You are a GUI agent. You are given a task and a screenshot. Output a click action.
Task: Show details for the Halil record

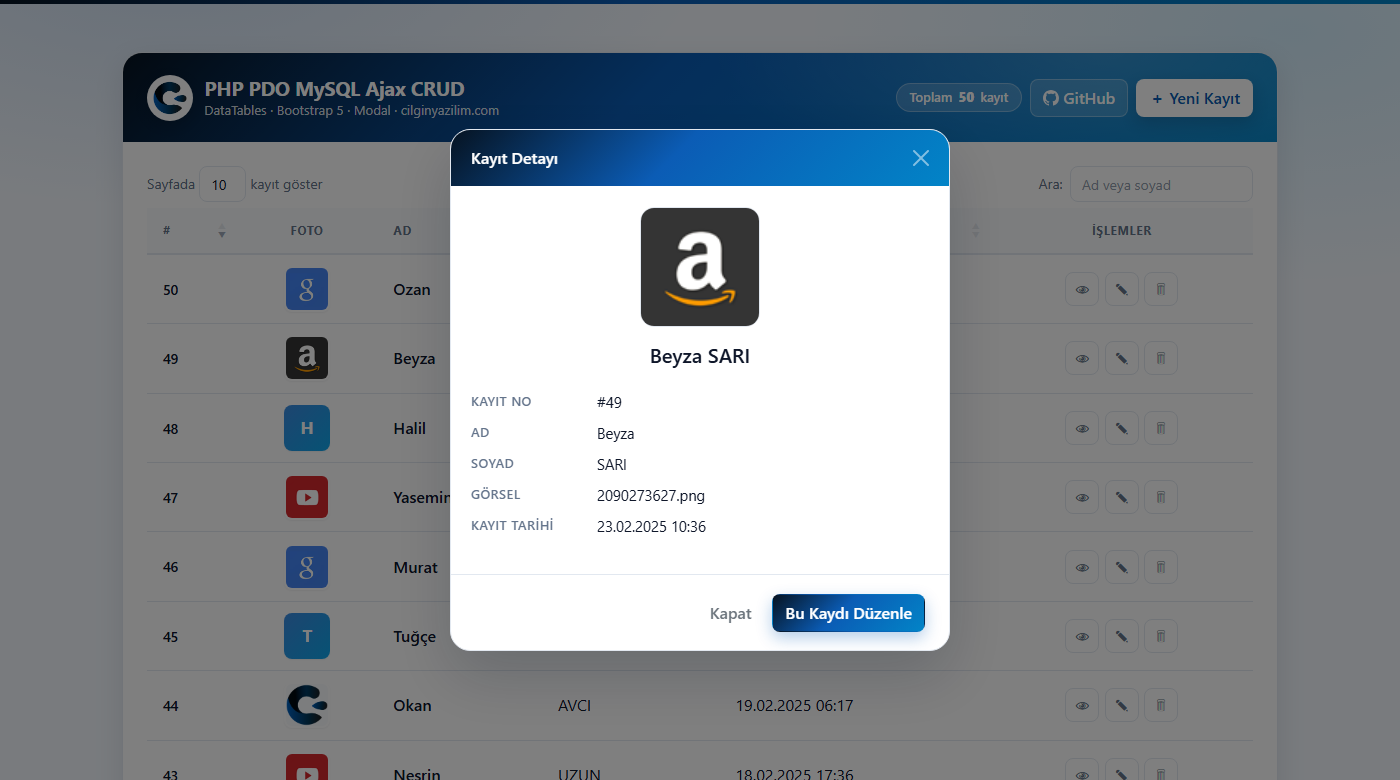click(x=1082, y=428)
